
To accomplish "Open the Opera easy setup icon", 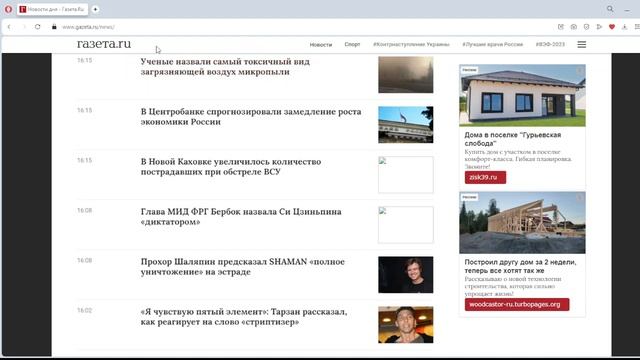I will [x=637, y=27].
